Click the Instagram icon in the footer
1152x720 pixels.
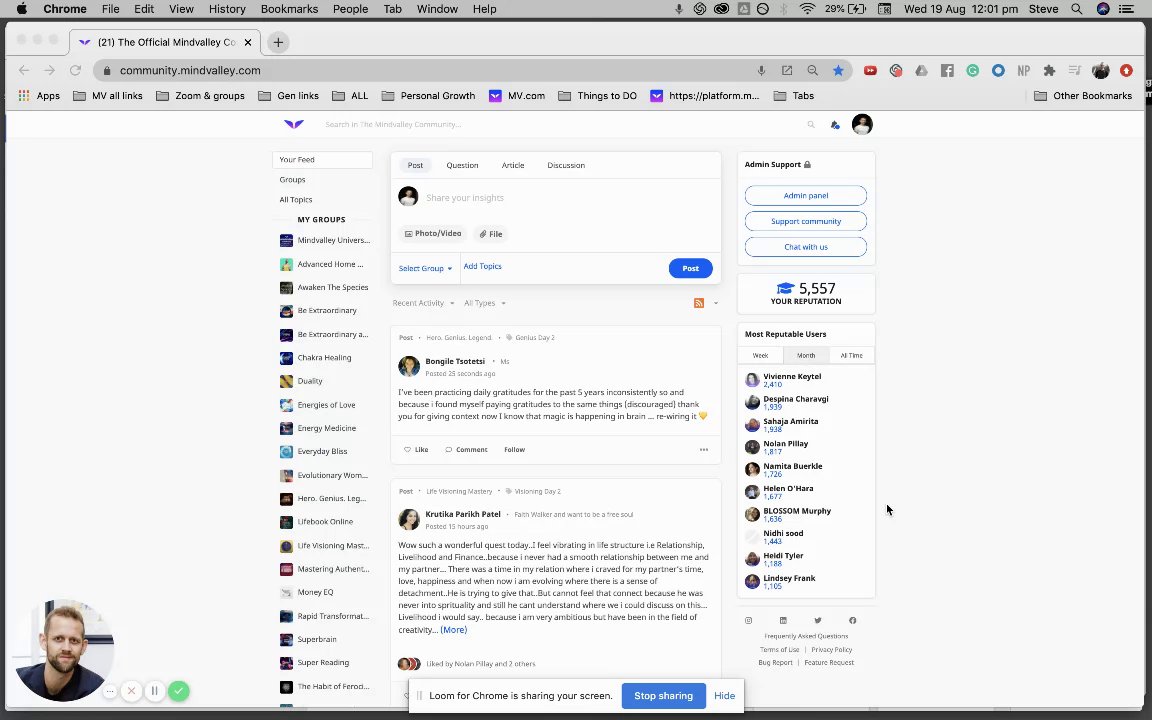[x=749, y=621]
